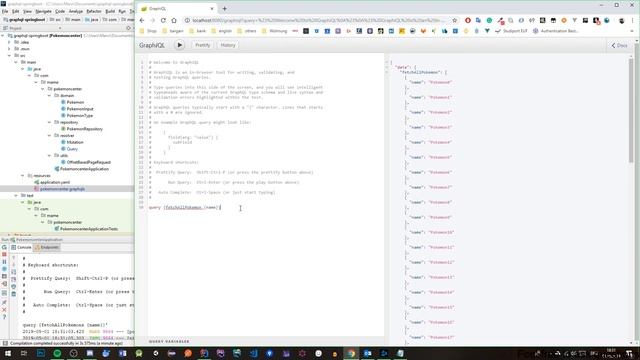Reload the browser page
This screenshot has height=360, width=640.
(x=163, y=20)
